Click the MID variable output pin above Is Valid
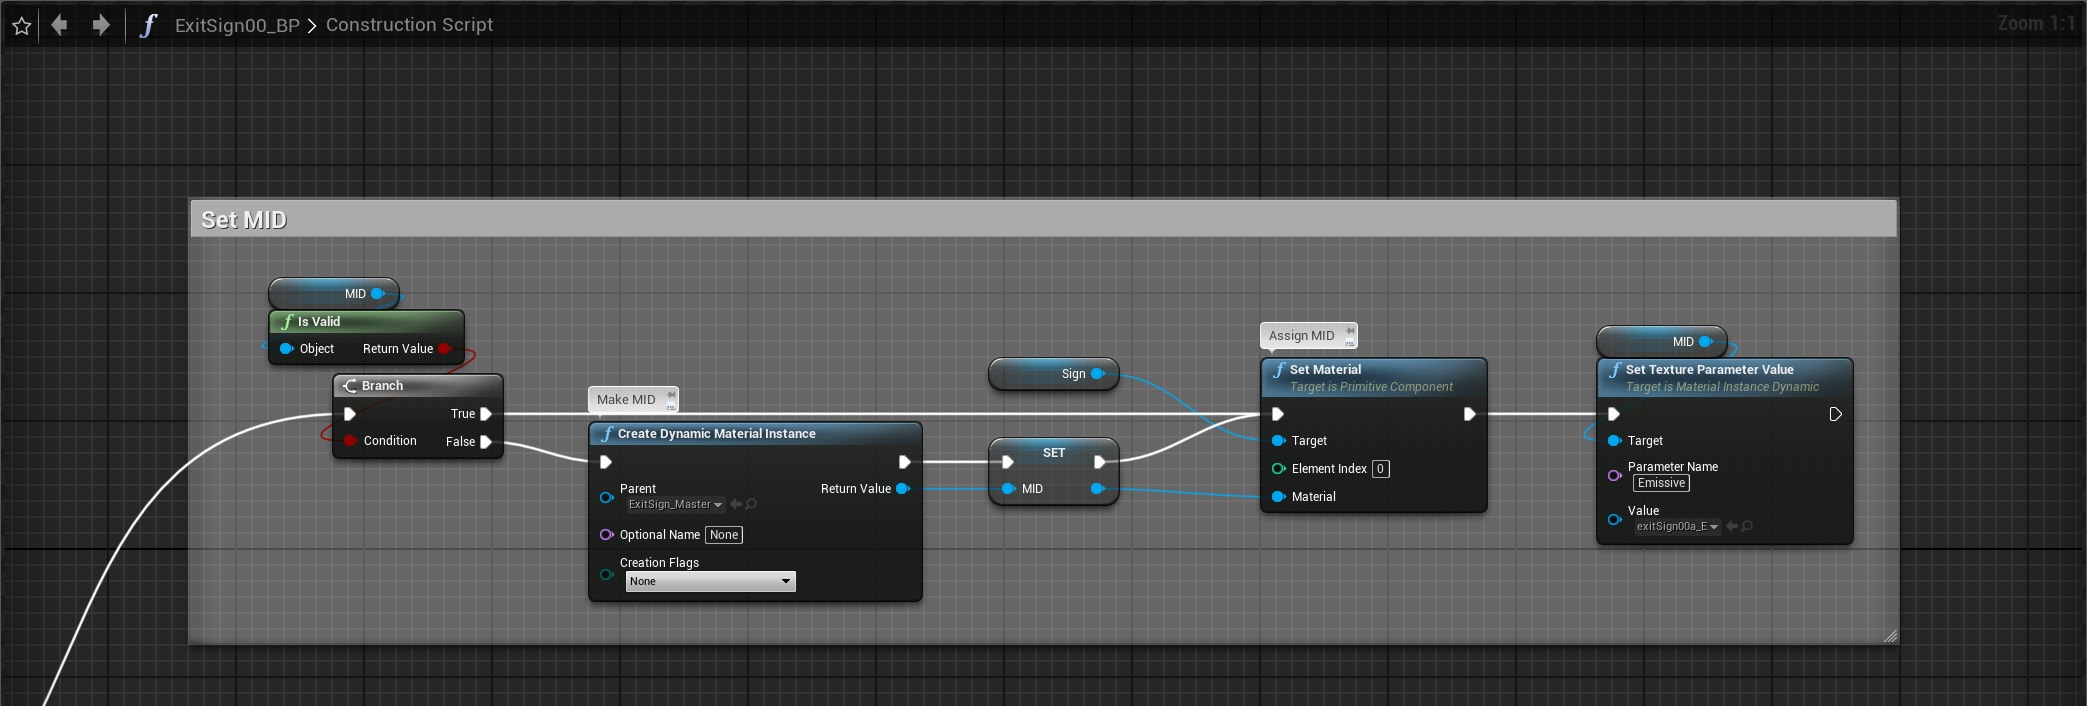 [x=378, y=294]
